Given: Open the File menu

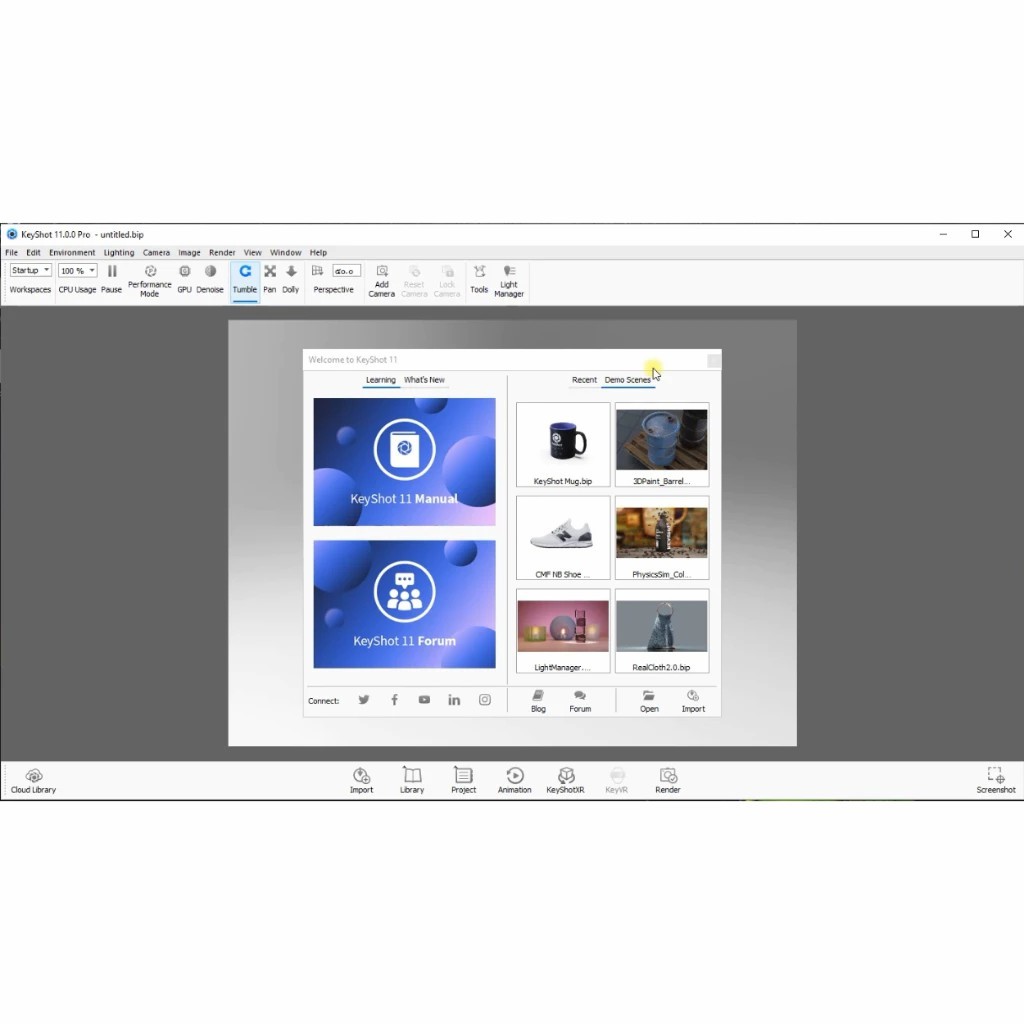Looking at the screenshot, I should pos(12,253).
